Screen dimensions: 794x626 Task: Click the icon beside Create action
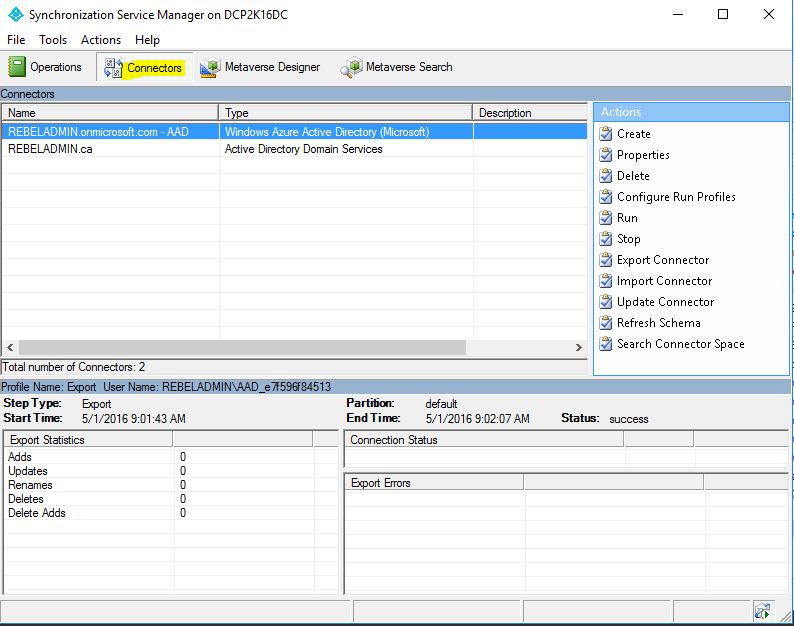pyautogui.click(x=606, y=134)
